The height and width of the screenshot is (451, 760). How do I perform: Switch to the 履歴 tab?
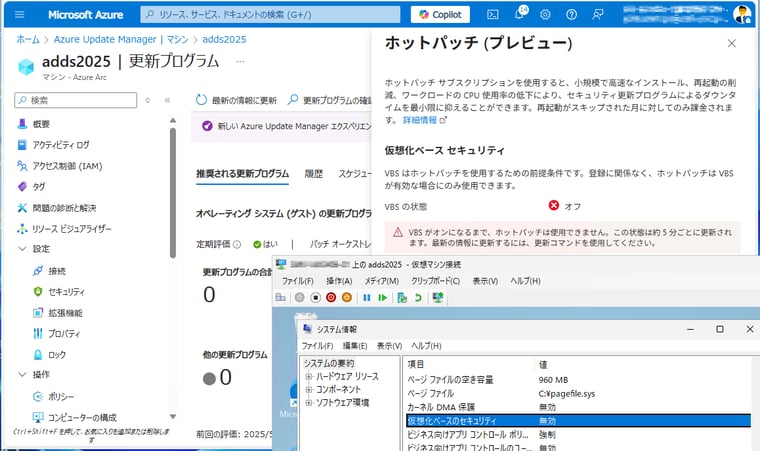coord(314,174)
